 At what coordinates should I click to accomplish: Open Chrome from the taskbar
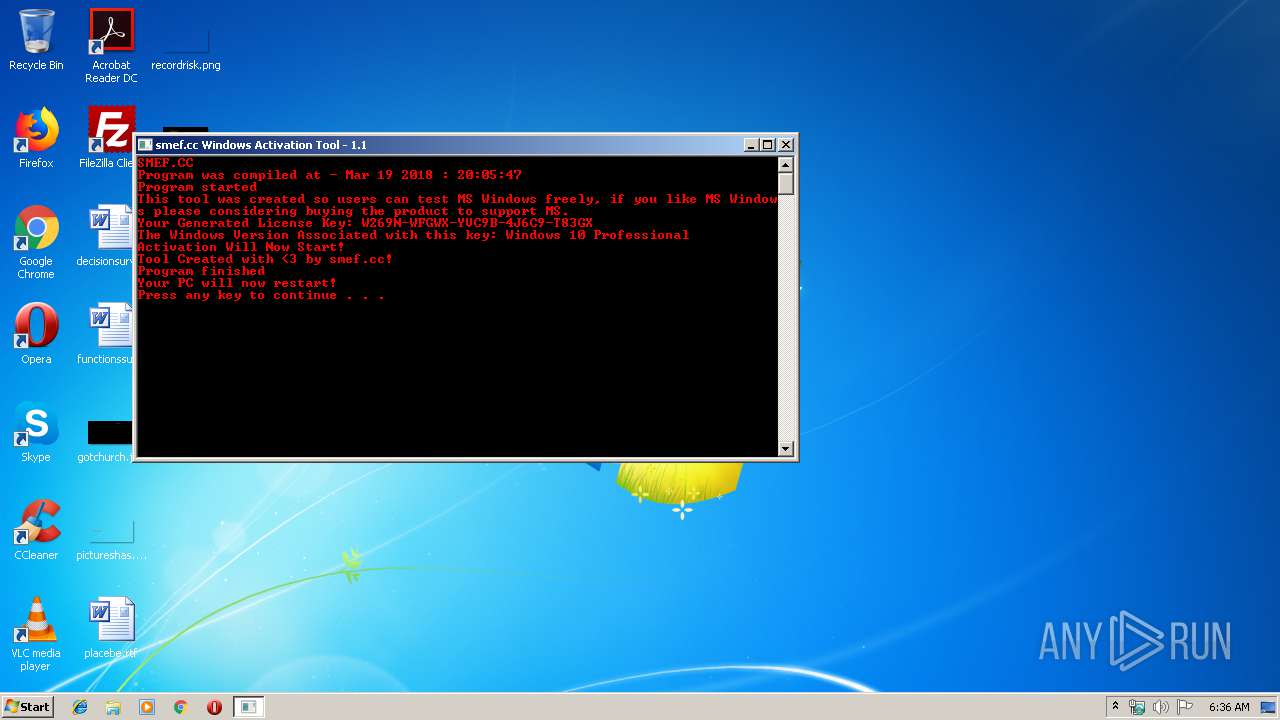181,707
